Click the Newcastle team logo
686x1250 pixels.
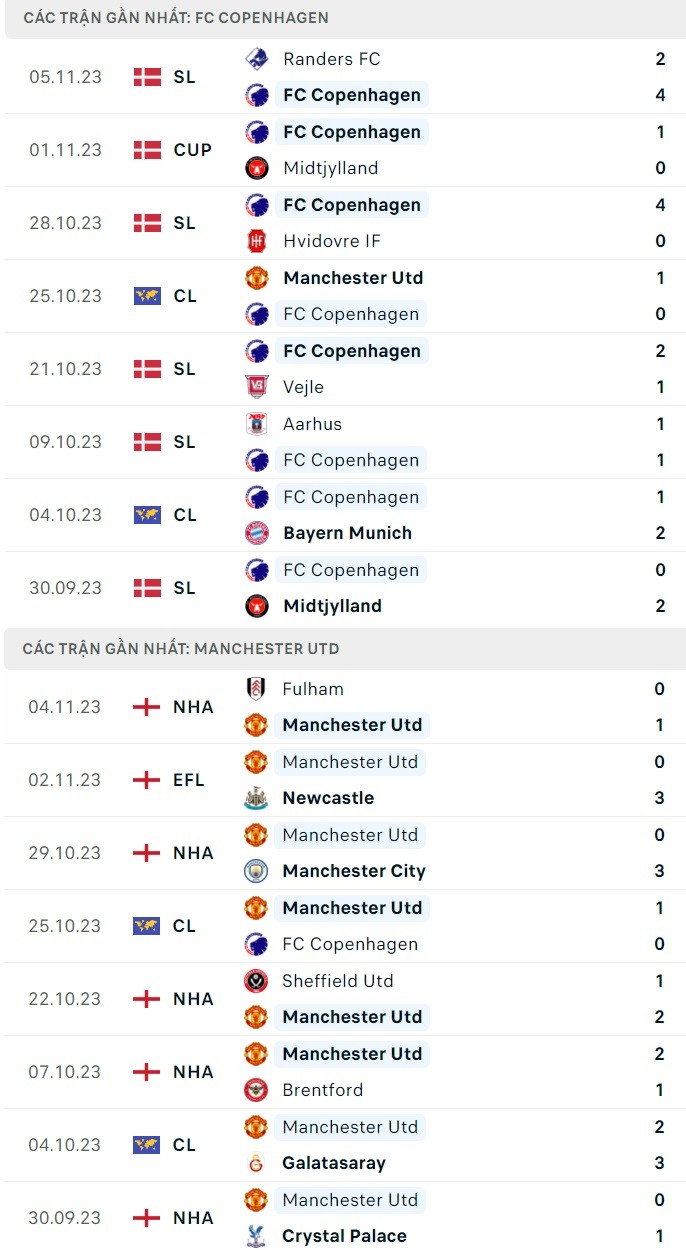pos(256,798)
